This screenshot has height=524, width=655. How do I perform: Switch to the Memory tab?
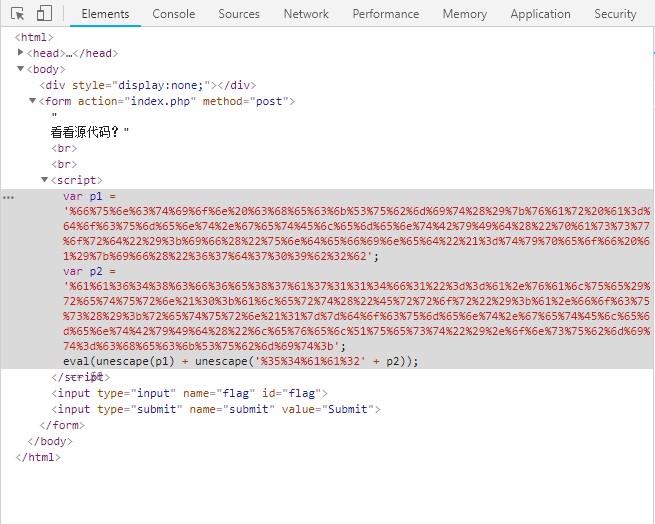[x=465, y=14]
